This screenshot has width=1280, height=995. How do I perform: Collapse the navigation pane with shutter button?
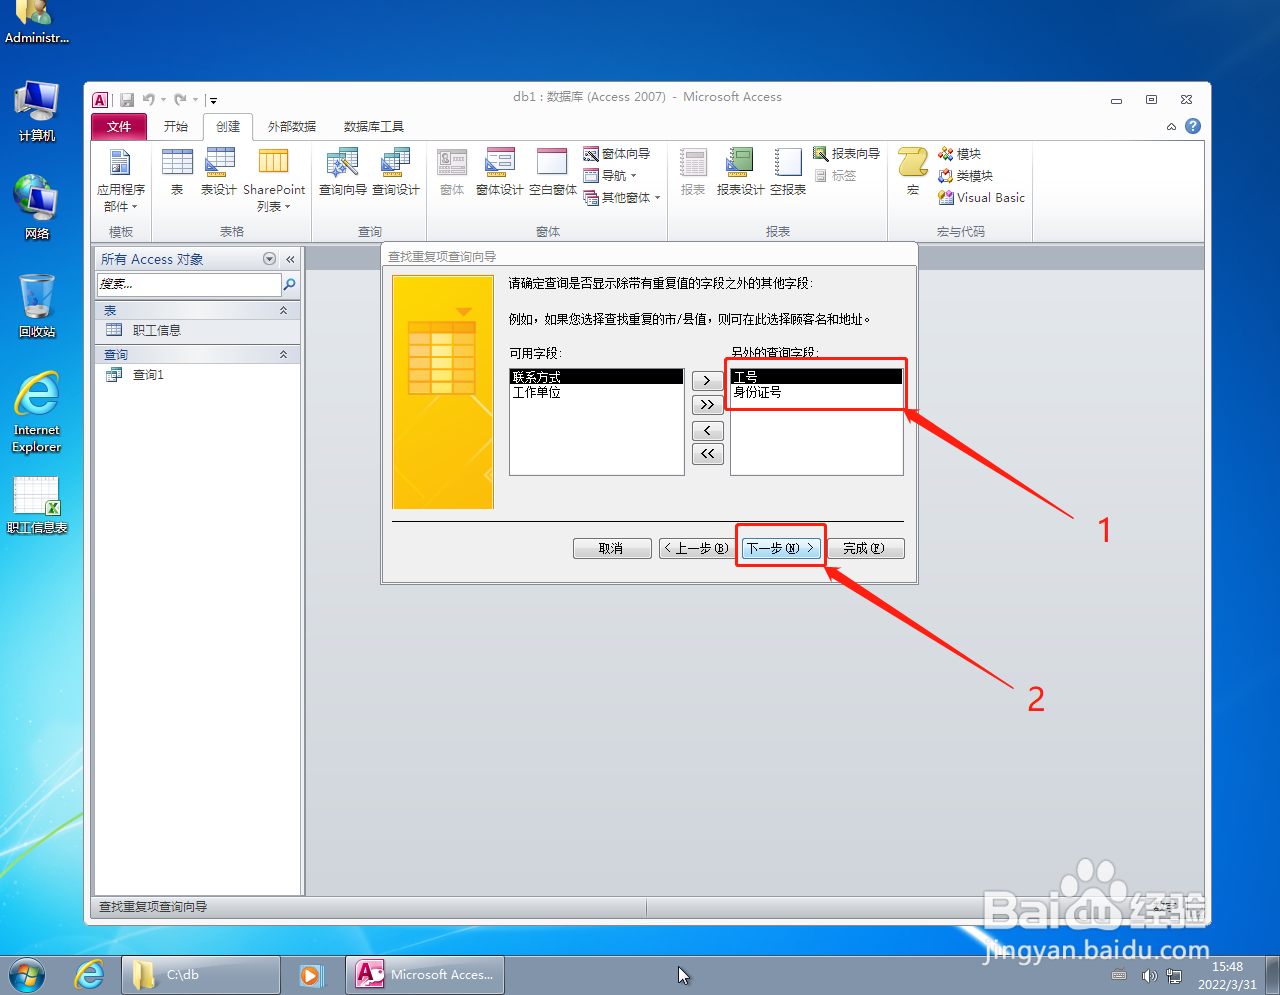tap(290, 259)
